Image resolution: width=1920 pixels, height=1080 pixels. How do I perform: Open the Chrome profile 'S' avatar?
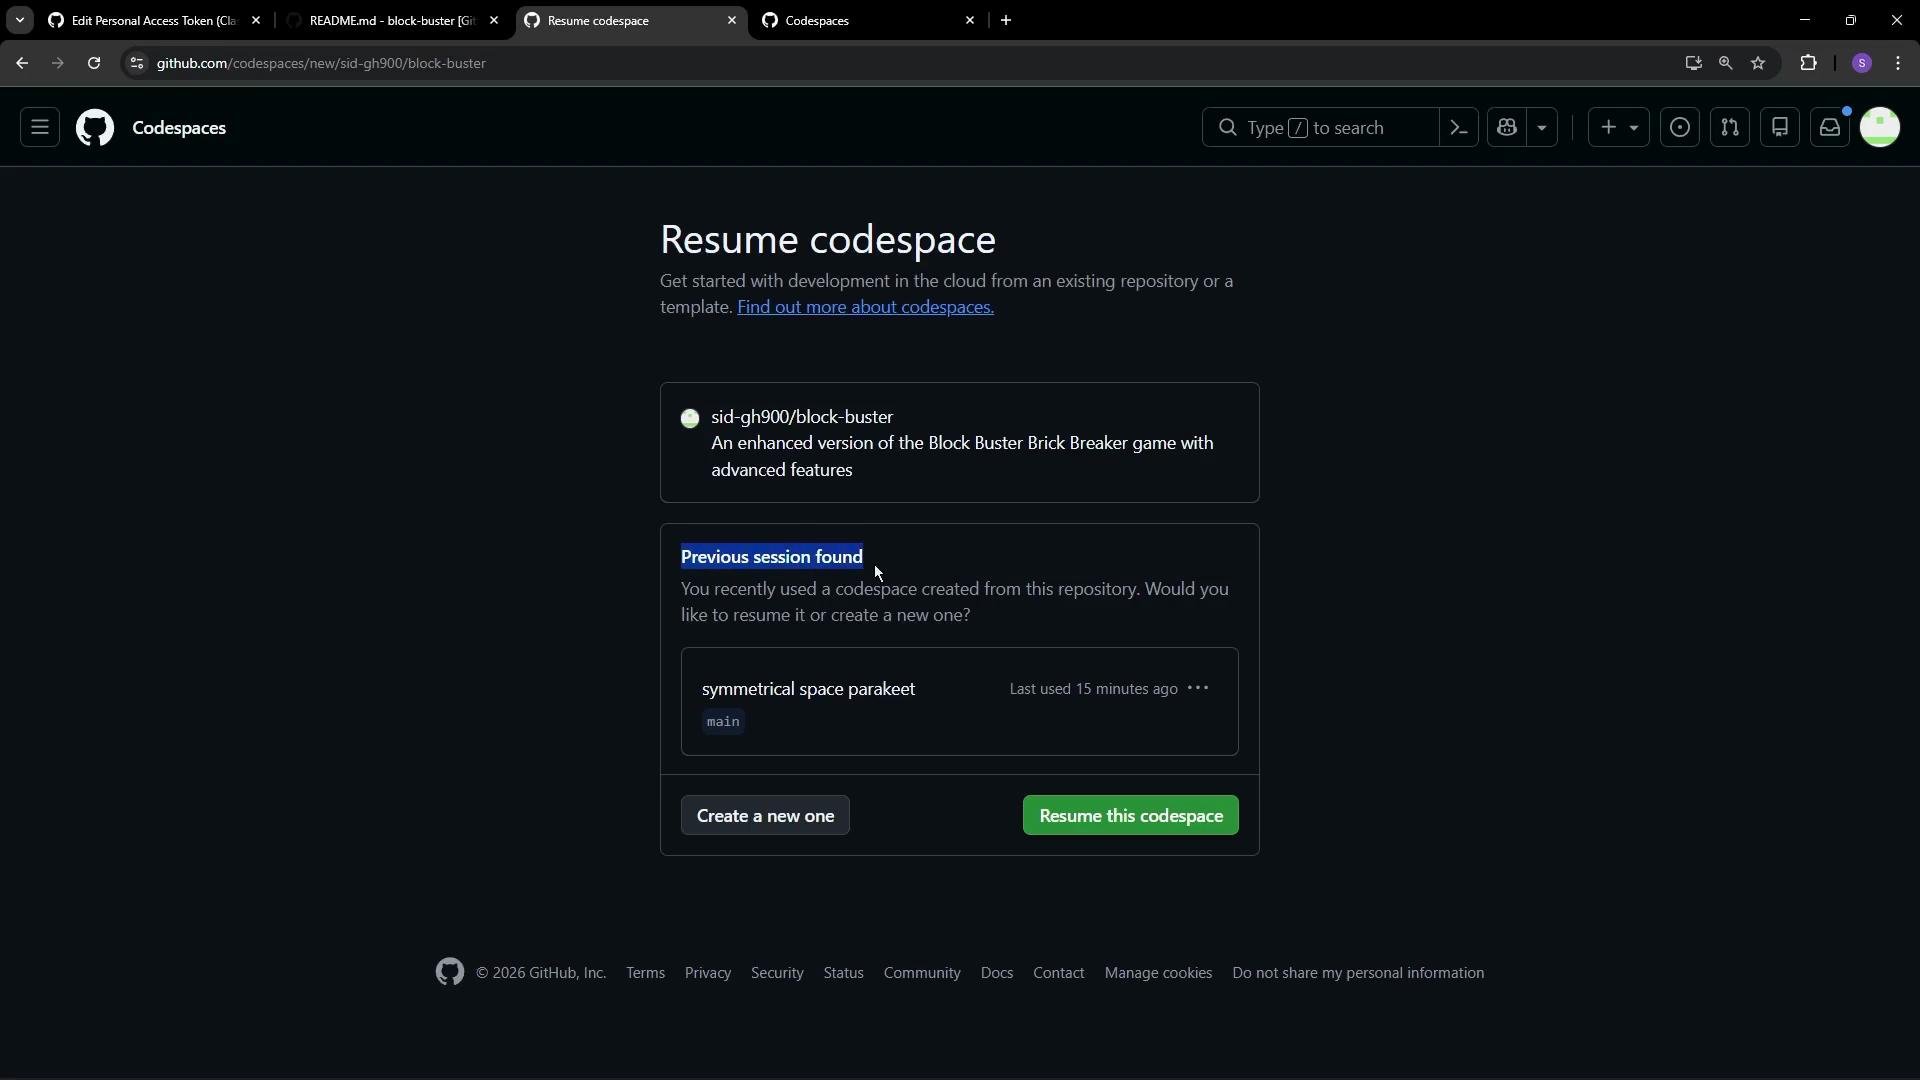1862,63
